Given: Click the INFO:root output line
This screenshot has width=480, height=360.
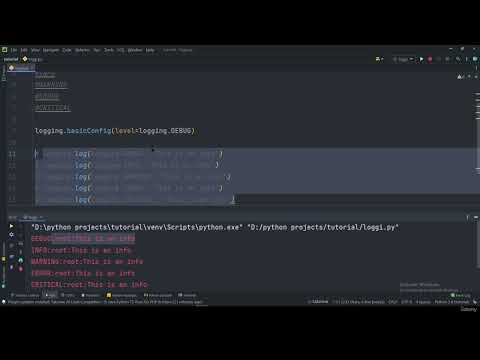Looking at the screenshot, I should coord(81,250).
